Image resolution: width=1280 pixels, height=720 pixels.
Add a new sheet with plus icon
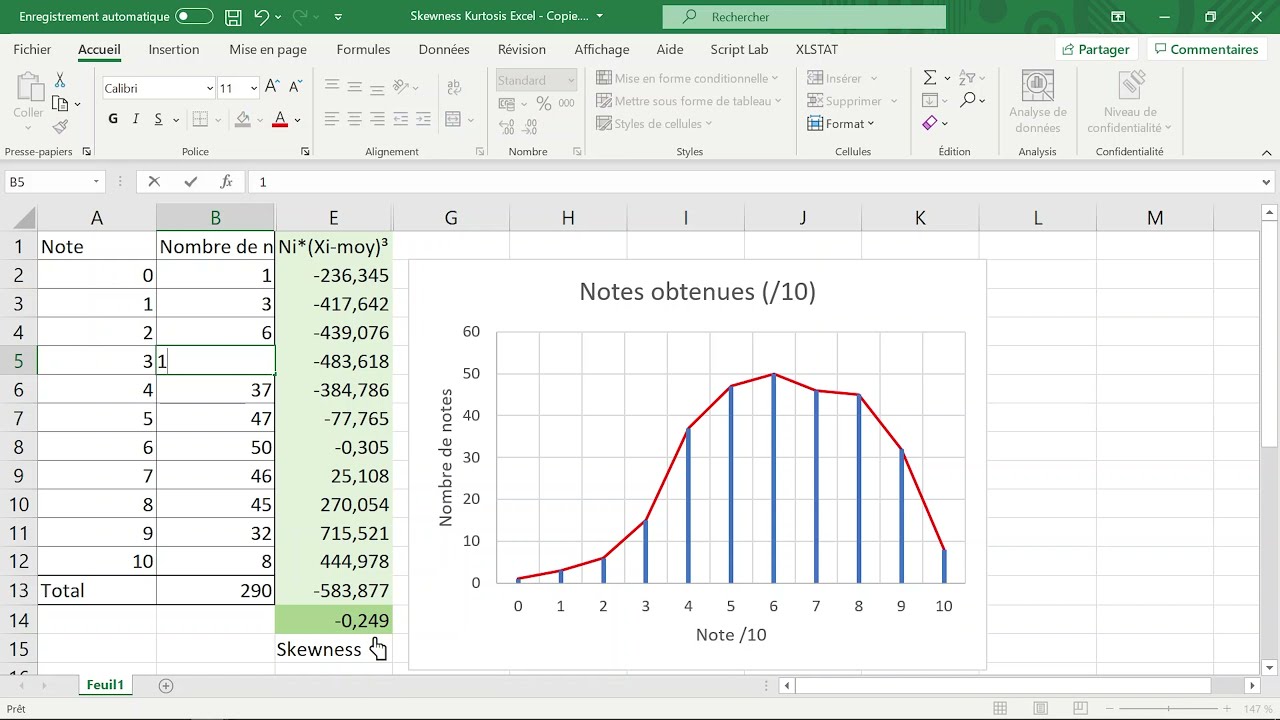coord(166,685)
